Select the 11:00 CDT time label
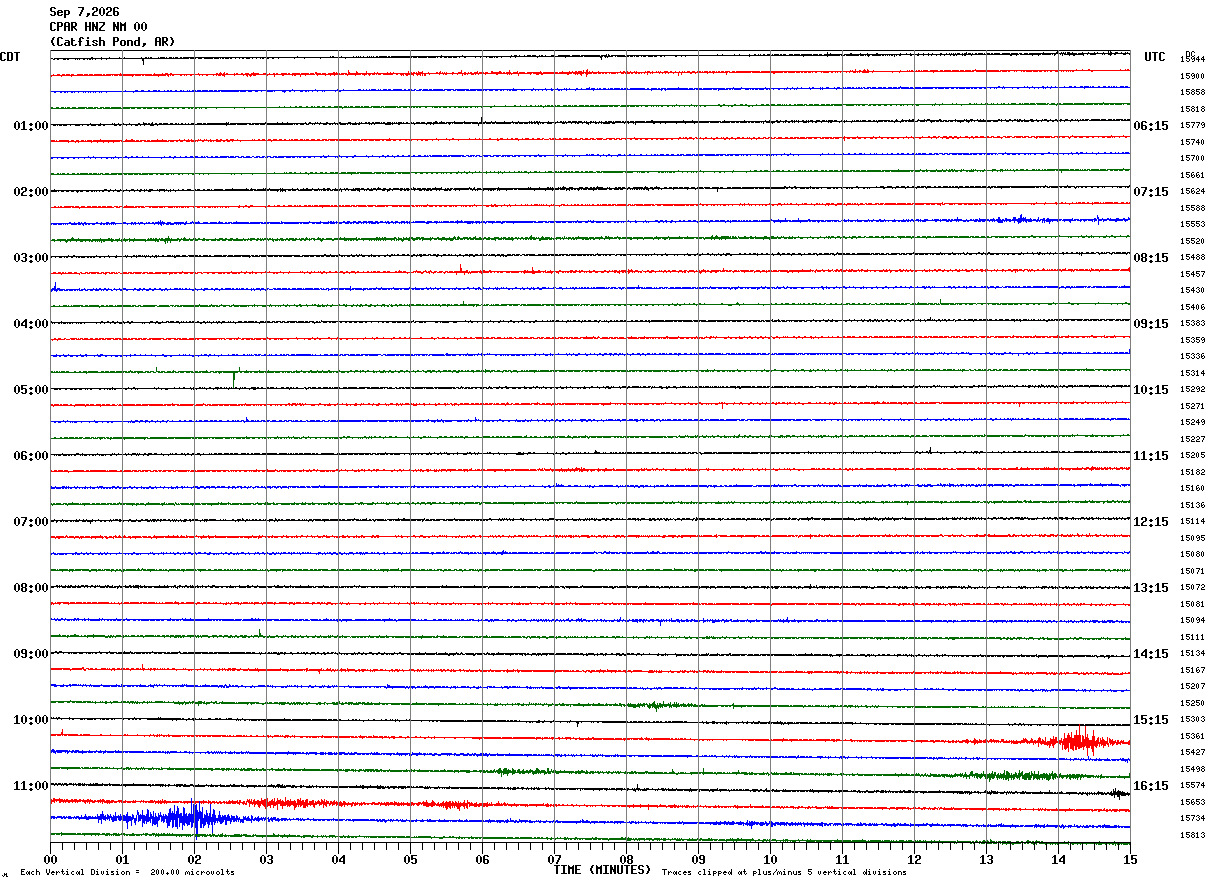The image size is (1210, 886). [31, 786]
